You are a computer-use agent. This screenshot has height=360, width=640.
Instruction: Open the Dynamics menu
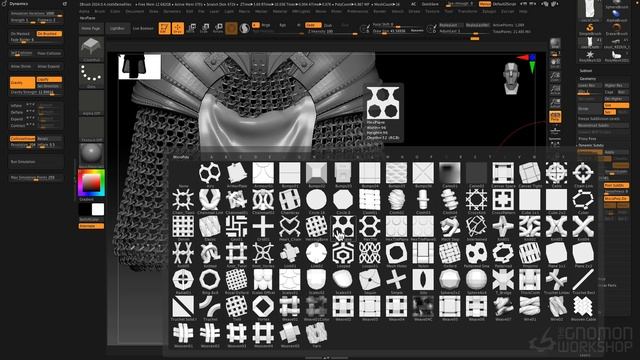172,11
